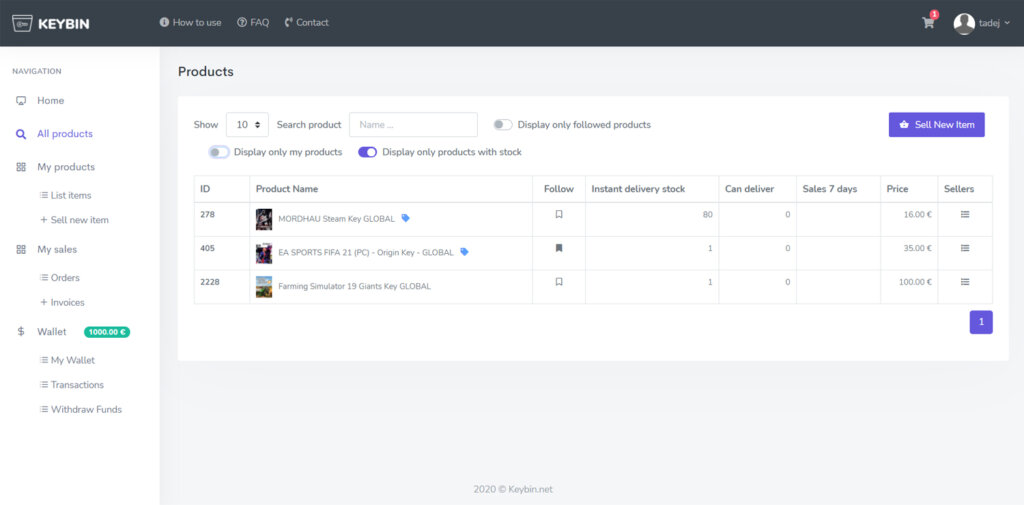This screenshot has width=1024, height=505.
Task: Sort by Product Name column header
Action: (391, 189)
